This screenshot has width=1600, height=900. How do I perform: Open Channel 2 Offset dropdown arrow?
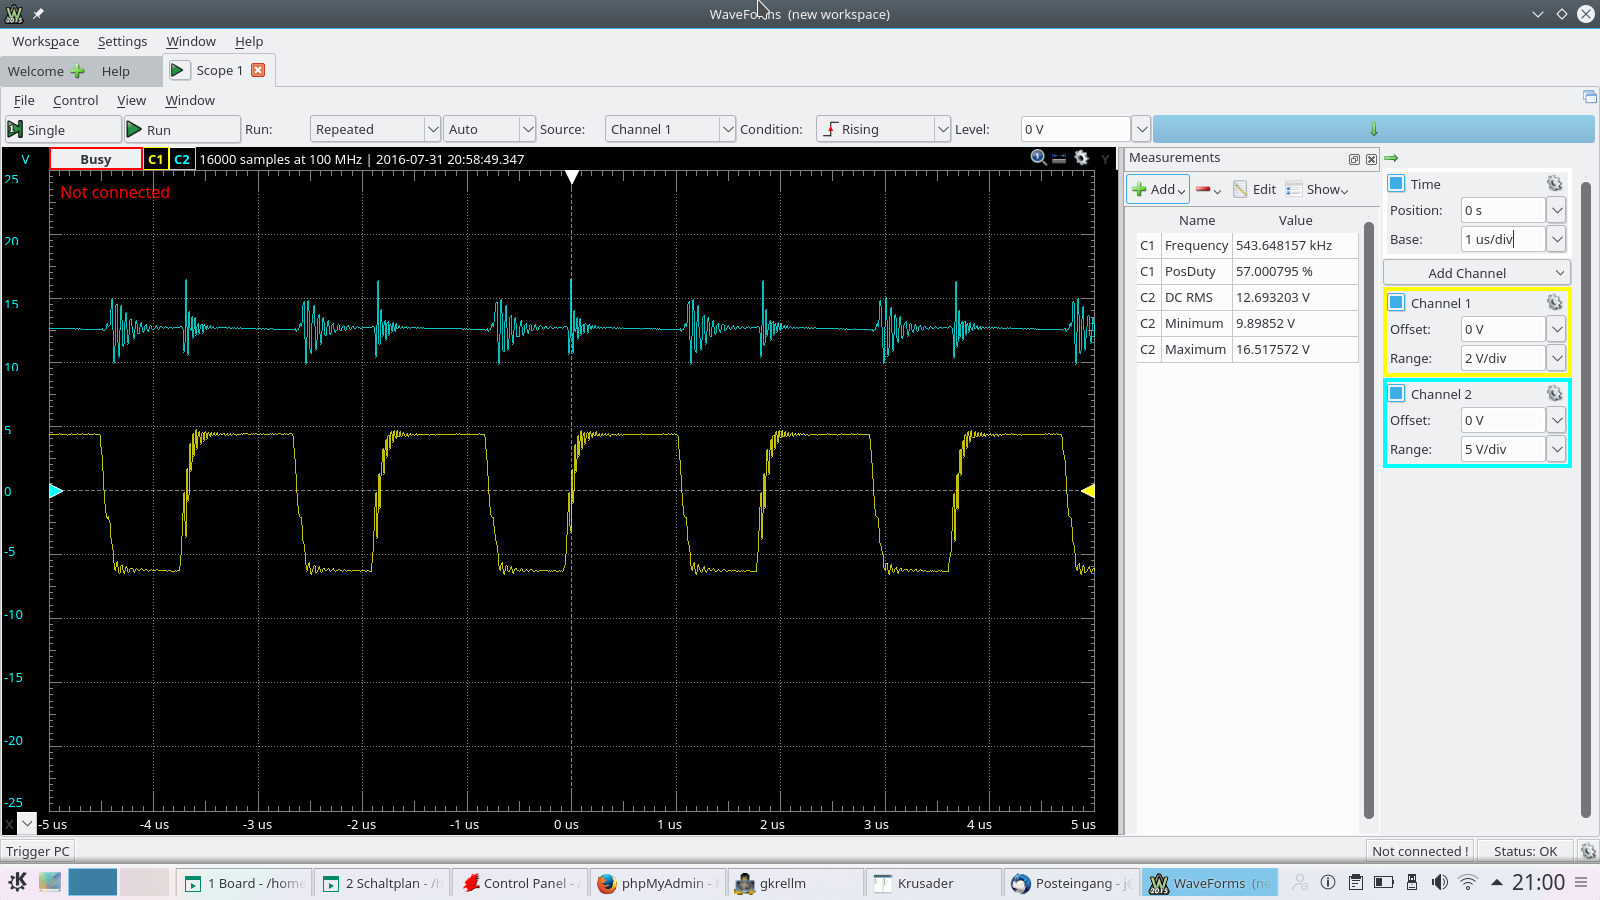tap(1557, 420)
